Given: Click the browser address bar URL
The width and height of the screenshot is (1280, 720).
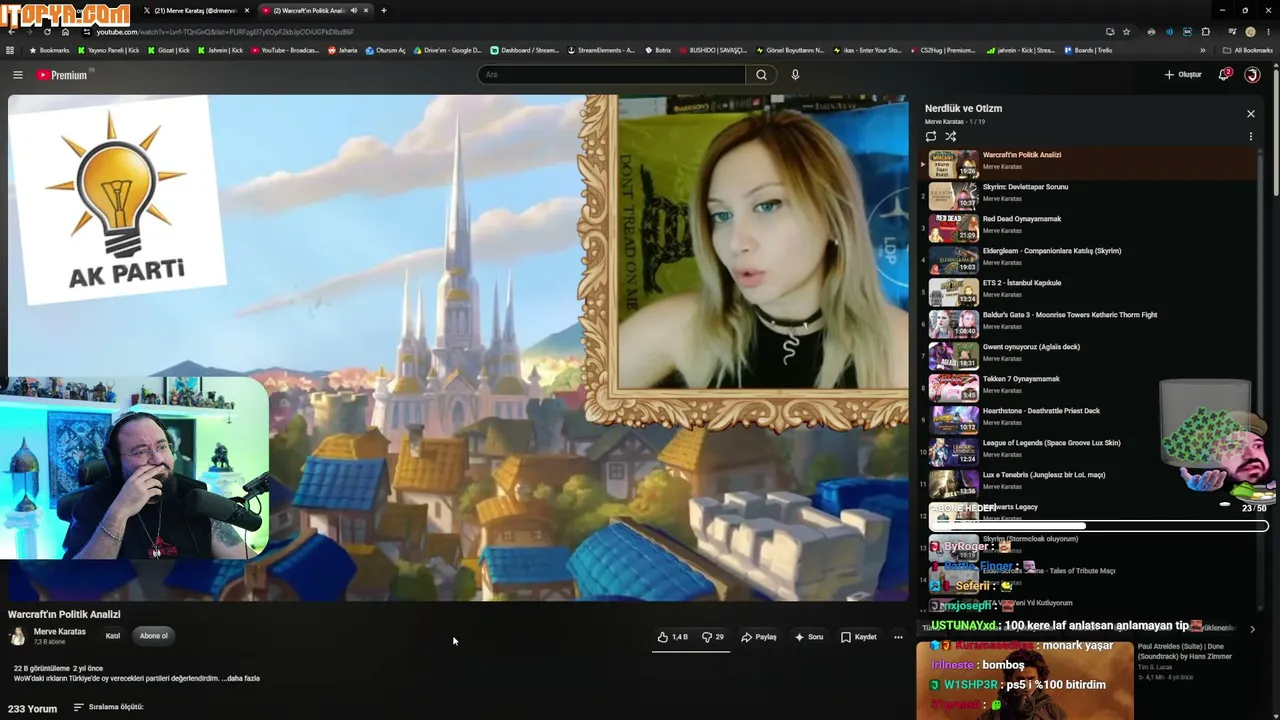Looking at the screenshot, I should tap(225, 32).
